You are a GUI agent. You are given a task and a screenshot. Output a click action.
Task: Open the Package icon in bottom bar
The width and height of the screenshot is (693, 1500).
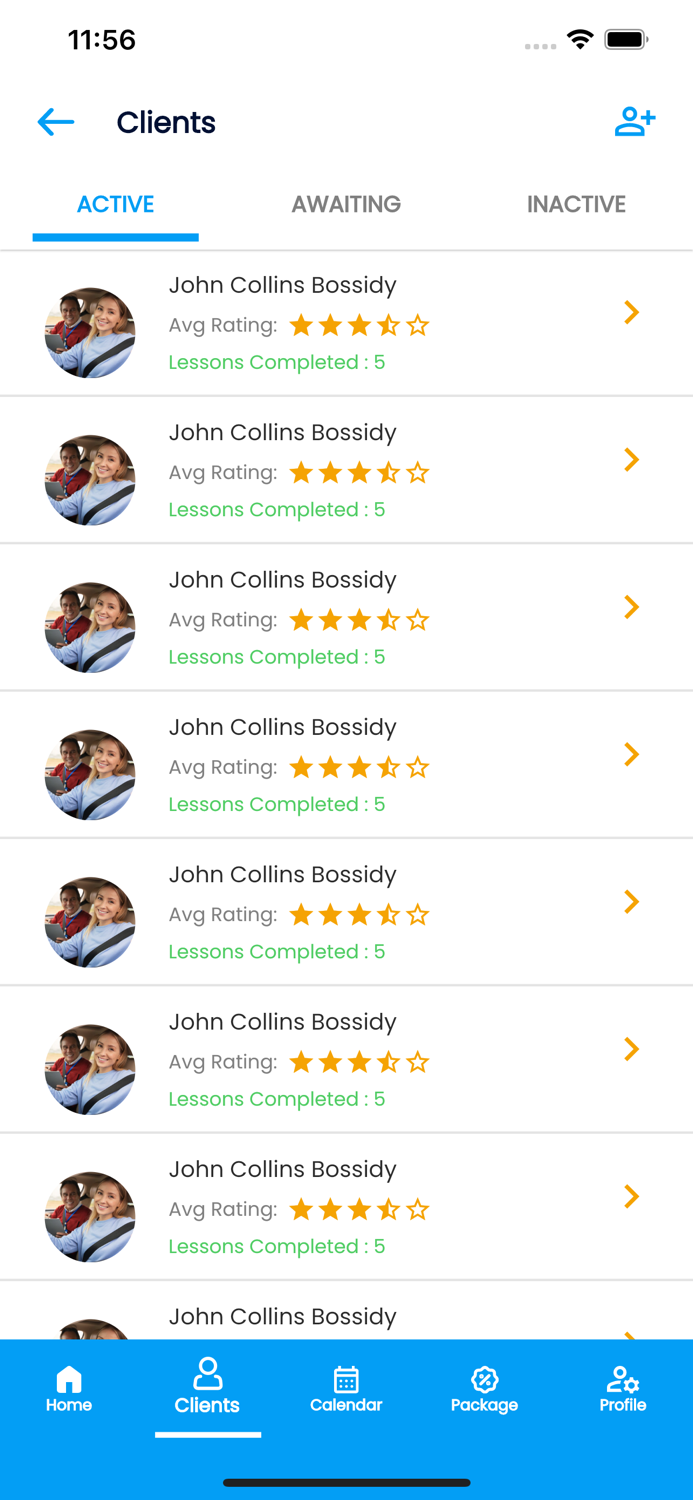[x=485, y=1380]
